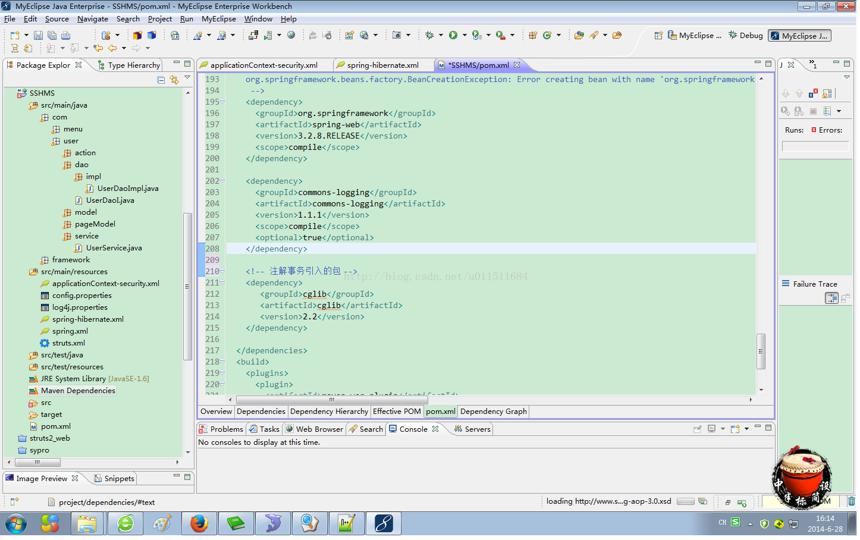Image resolution: width=860 pixels, height=540 pixels.
Task: Click the Print icon in toolbar
Action: [66, 36]
